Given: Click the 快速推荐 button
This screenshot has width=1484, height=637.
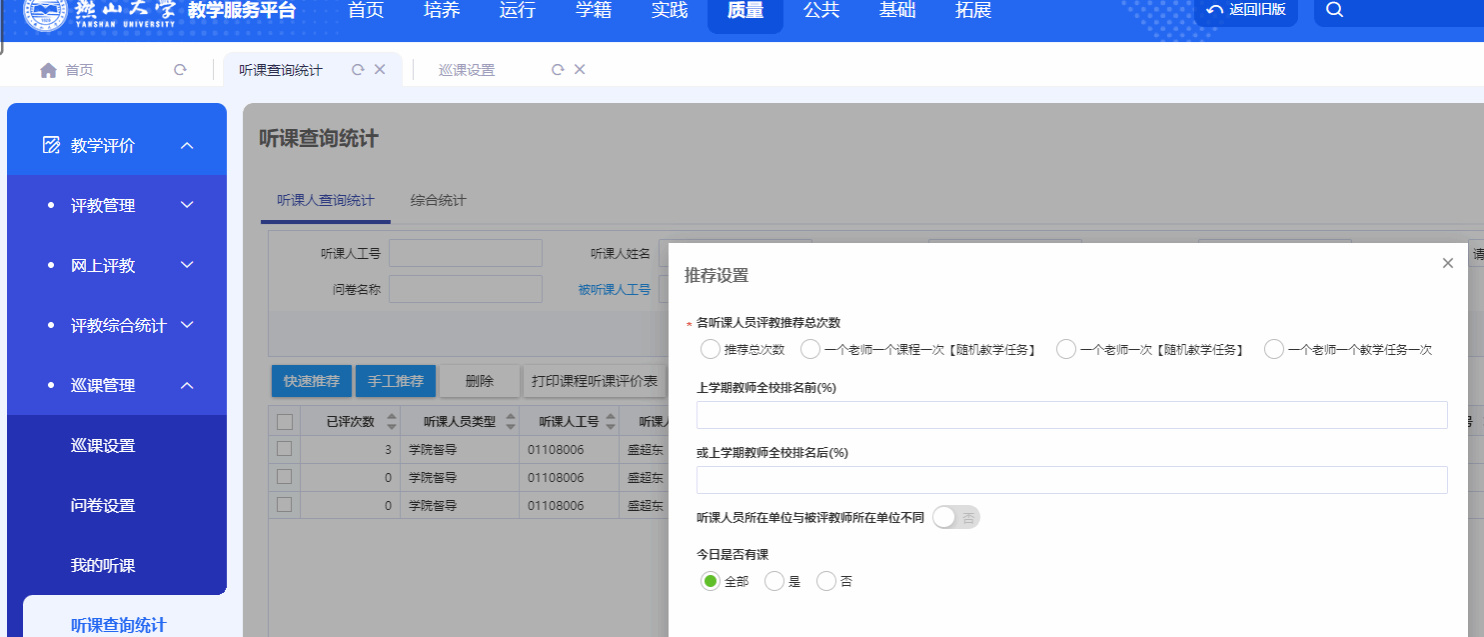Looking at the screenshot, I should point(311,381).
